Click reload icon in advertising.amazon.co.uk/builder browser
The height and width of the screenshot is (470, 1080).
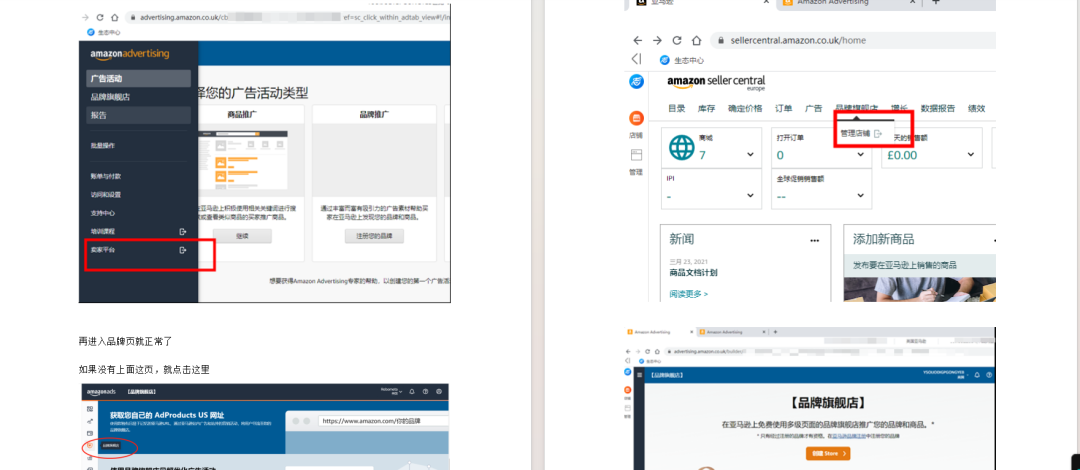coord(647,351)
